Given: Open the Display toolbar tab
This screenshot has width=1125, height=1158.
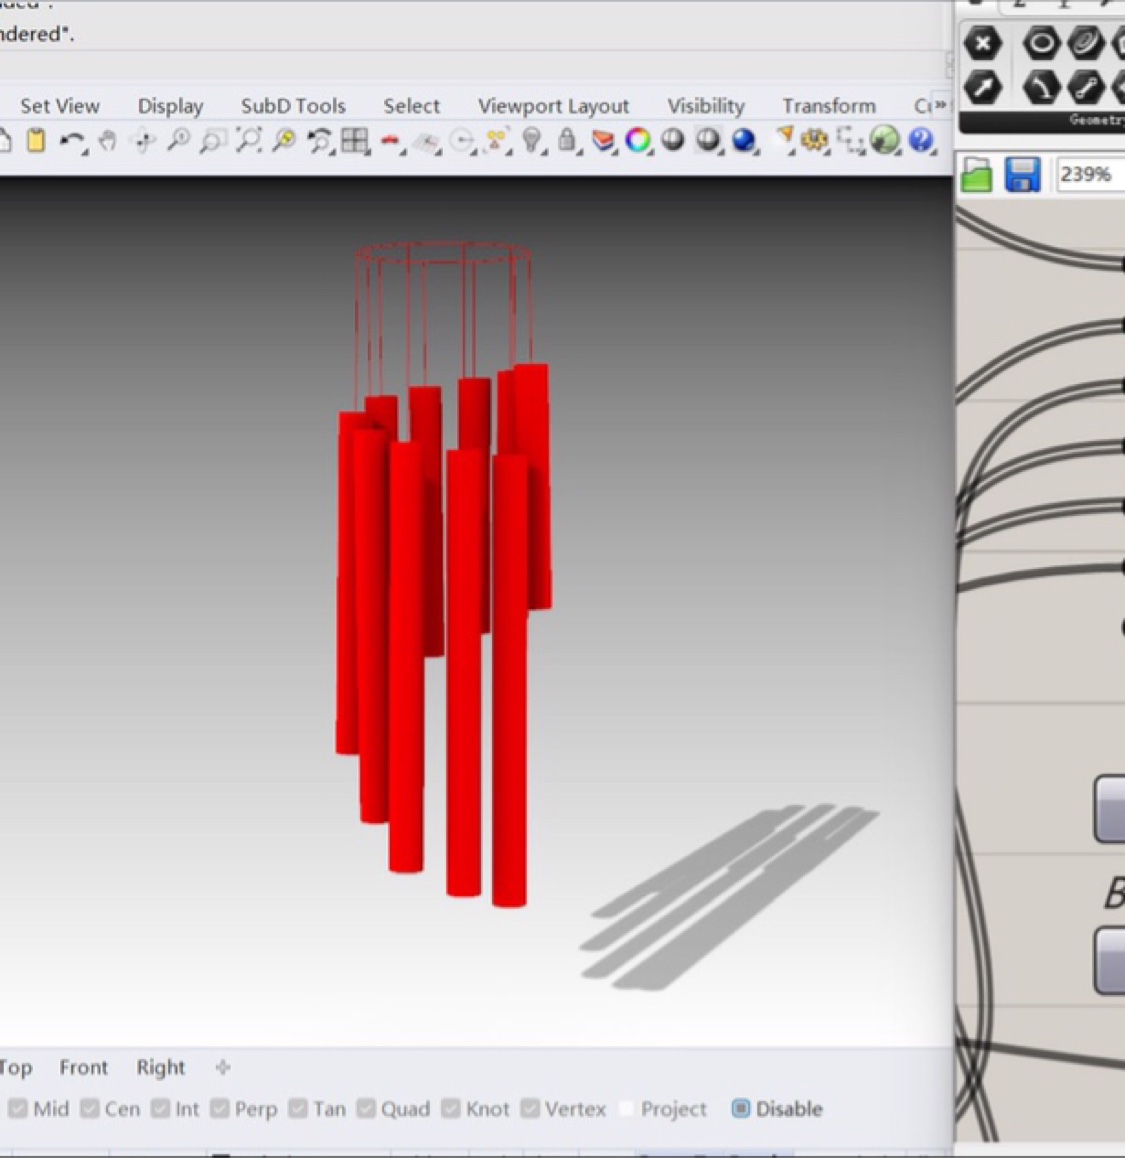Looking at the screenshot, I should pyautogui.click(x=171, y=106).
